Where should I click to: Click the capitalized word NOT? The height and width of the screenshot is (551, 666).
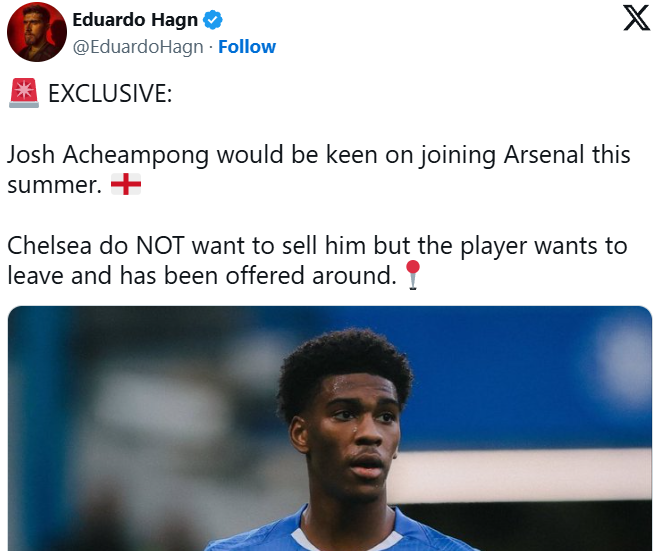tap(160, 246)
